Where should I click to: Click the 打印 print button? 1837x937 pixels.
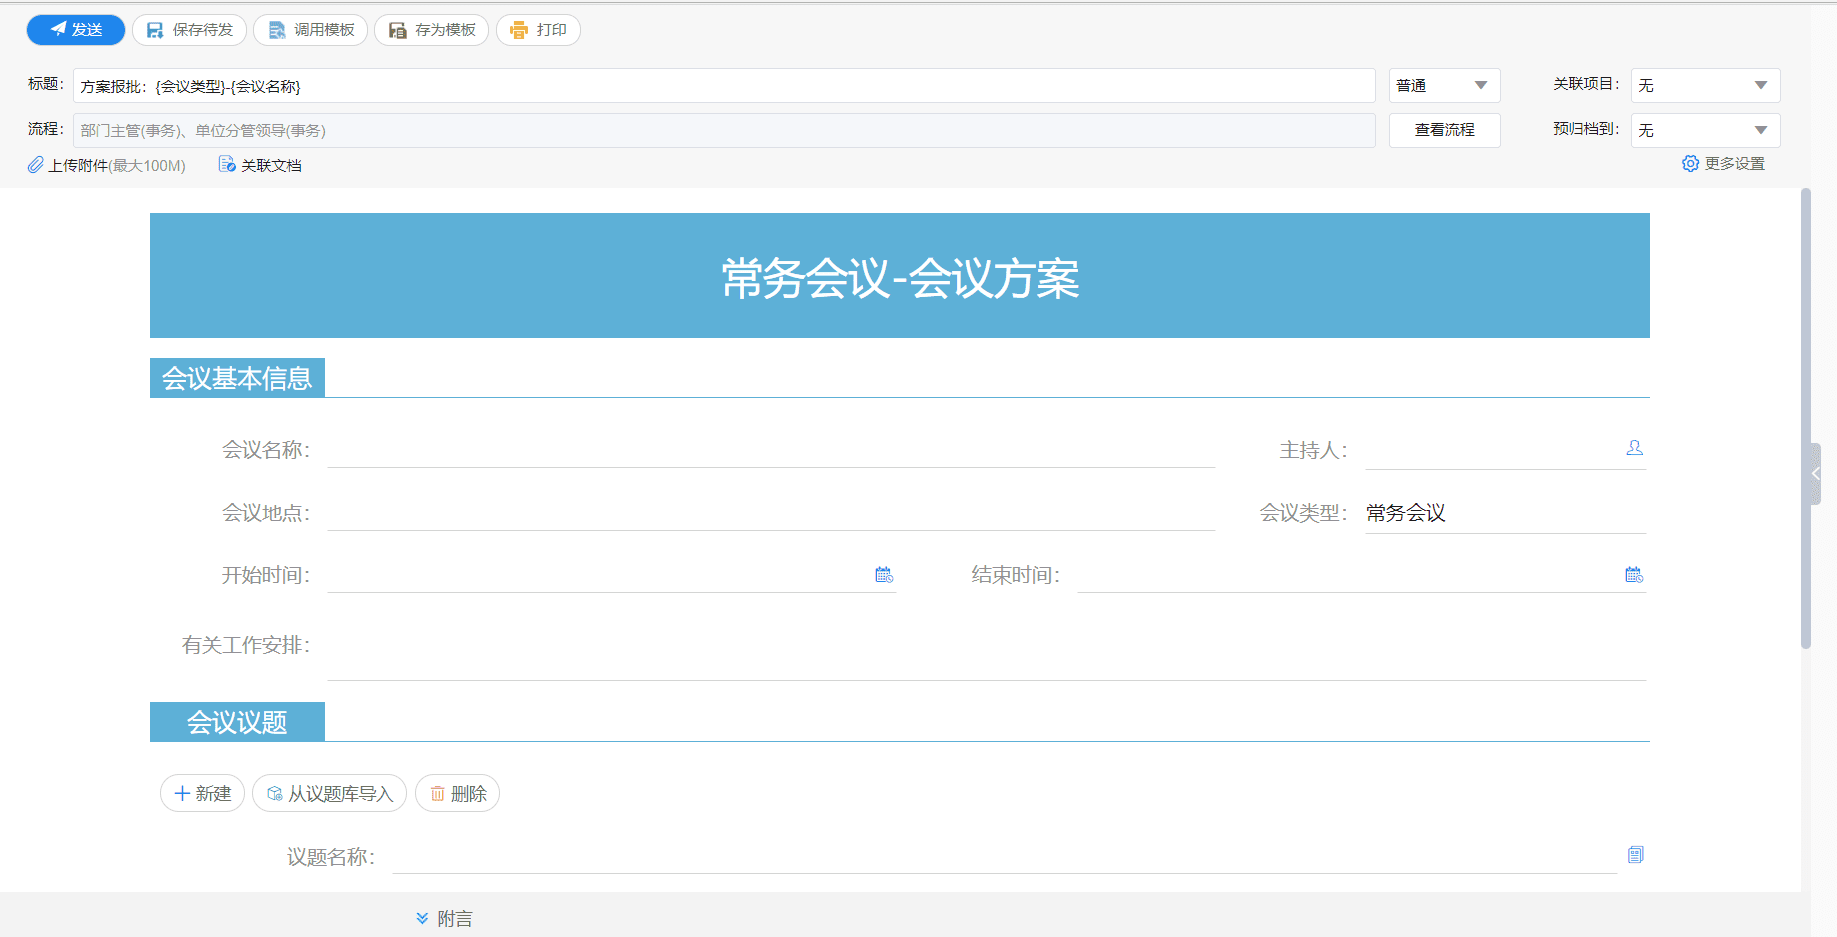coord(538,30)
